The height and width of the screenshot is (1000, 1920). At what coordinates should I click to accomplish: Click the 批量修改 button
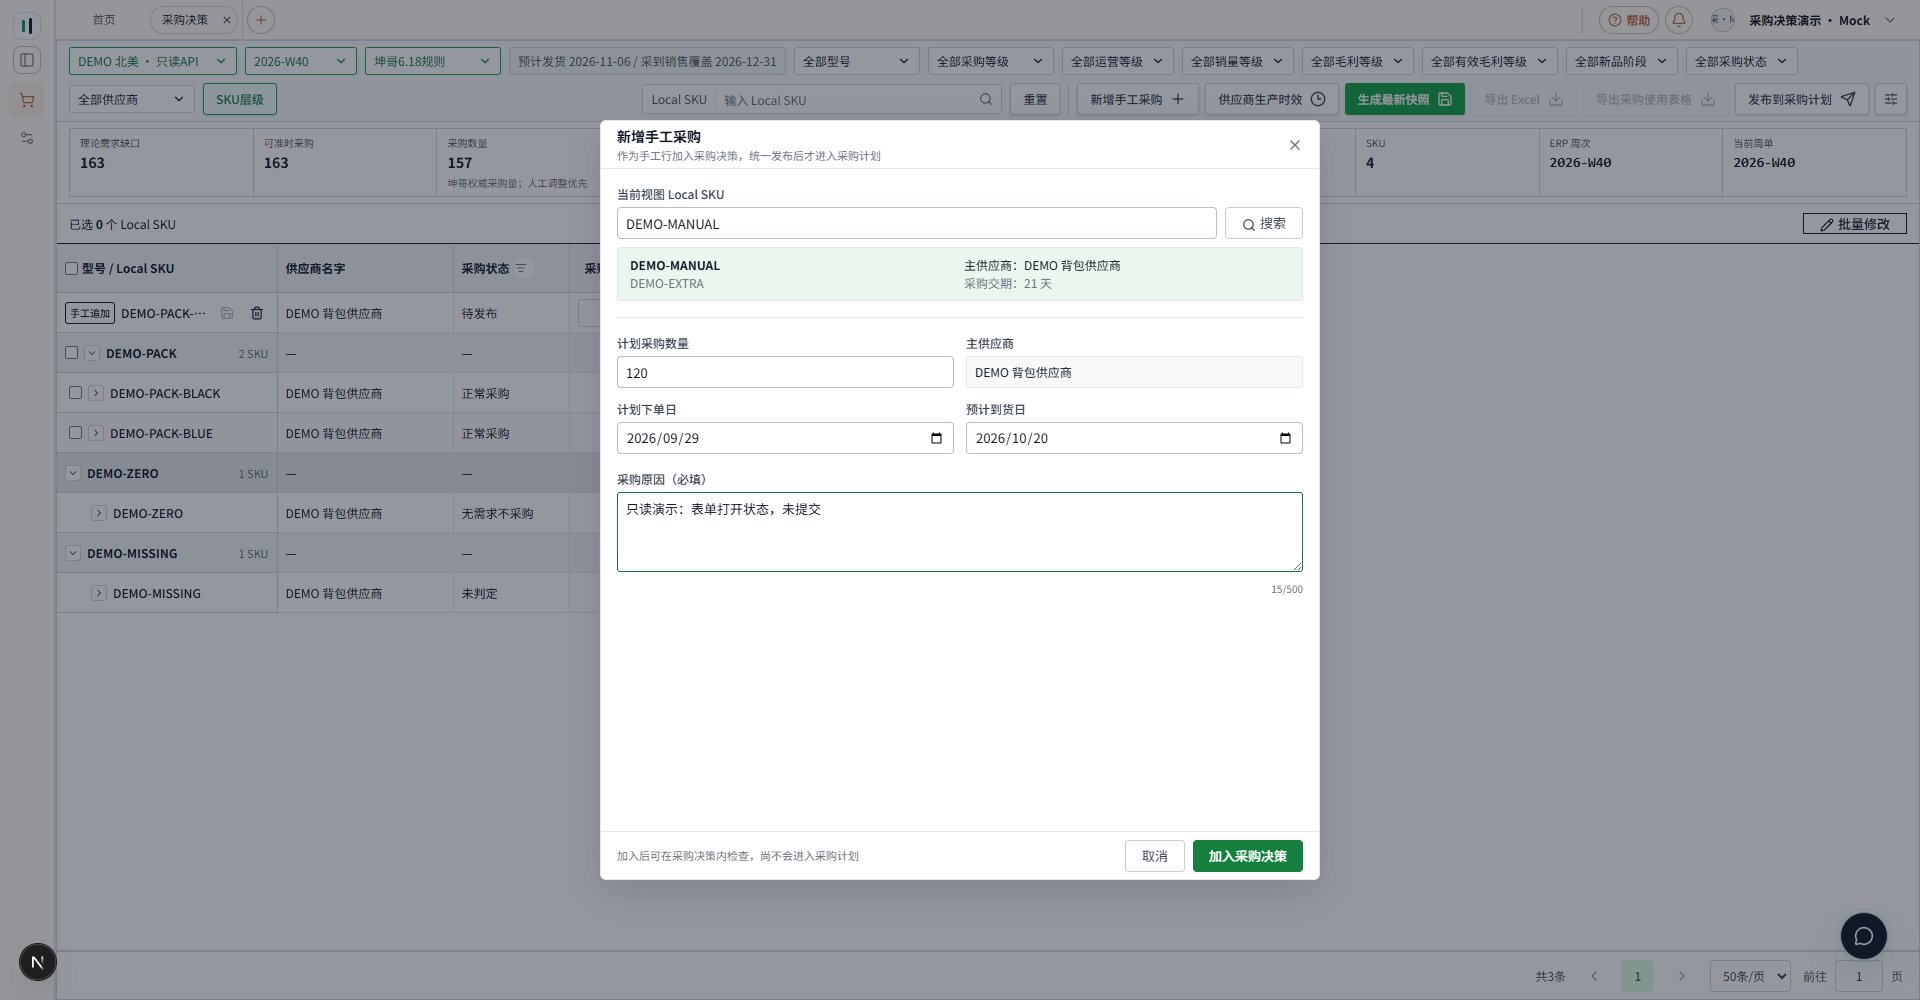(1854, 224)
